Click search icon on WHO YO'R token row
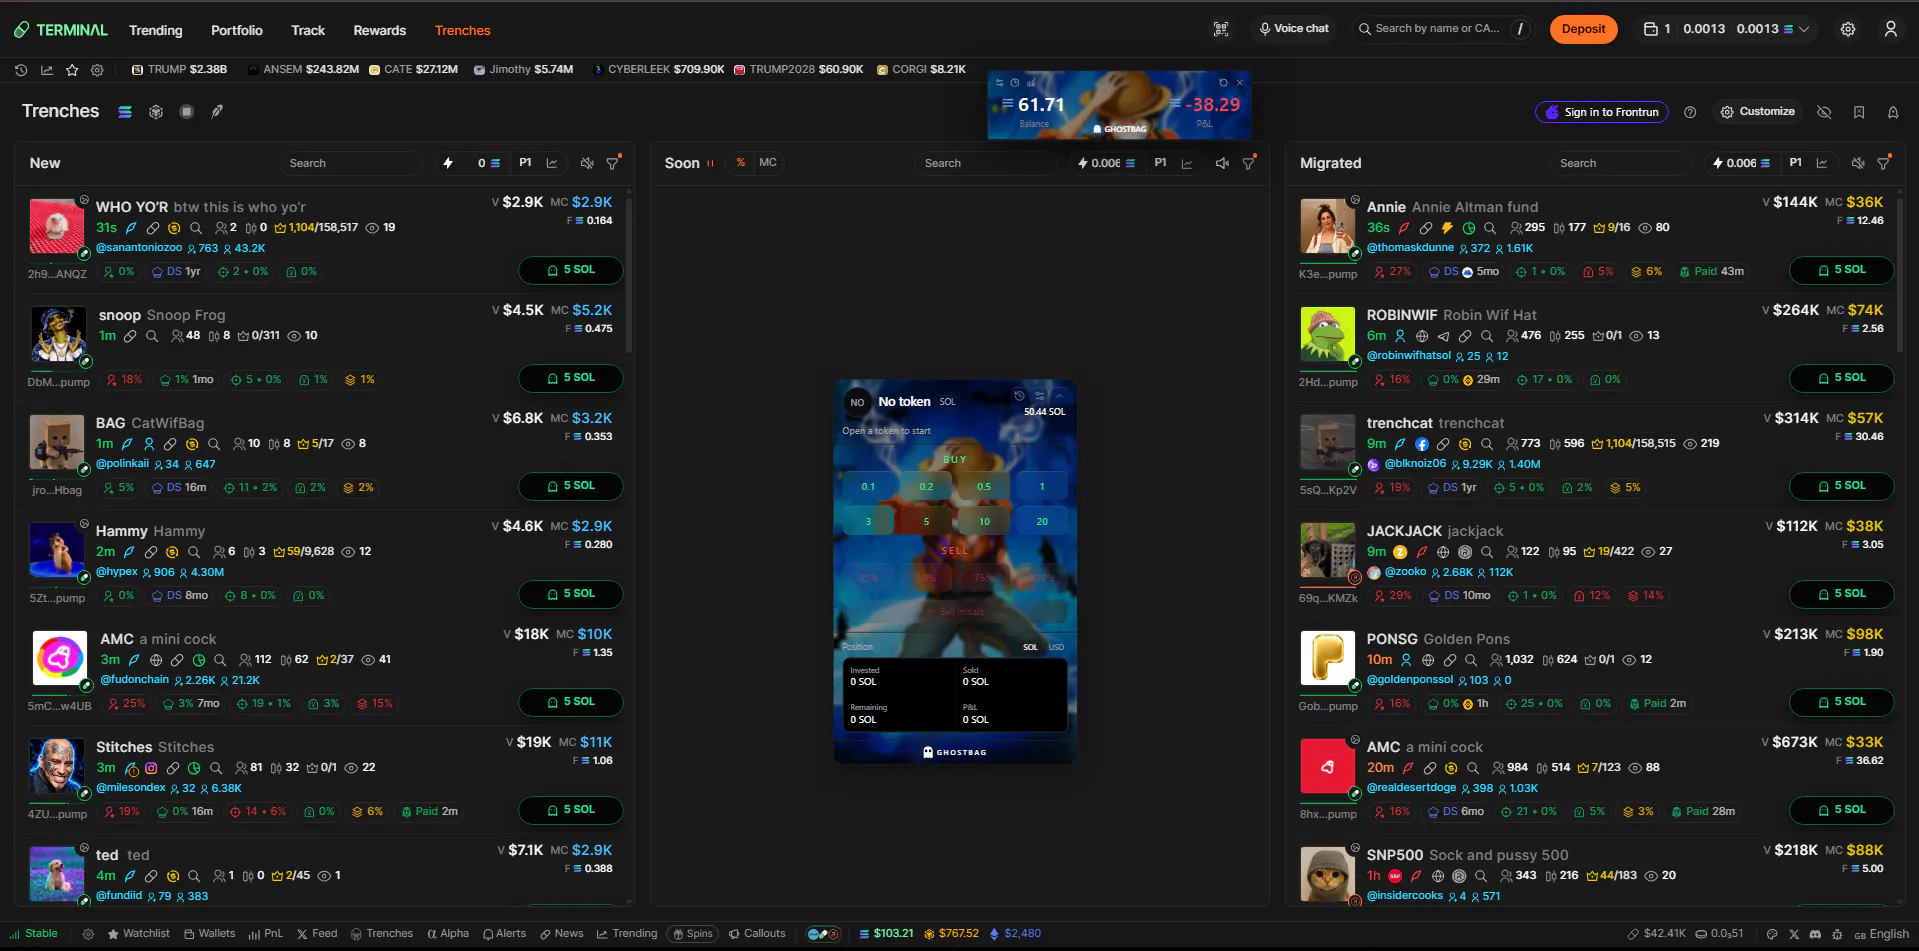The width and height of the screenshot is (1919, 951). point(196,228)
